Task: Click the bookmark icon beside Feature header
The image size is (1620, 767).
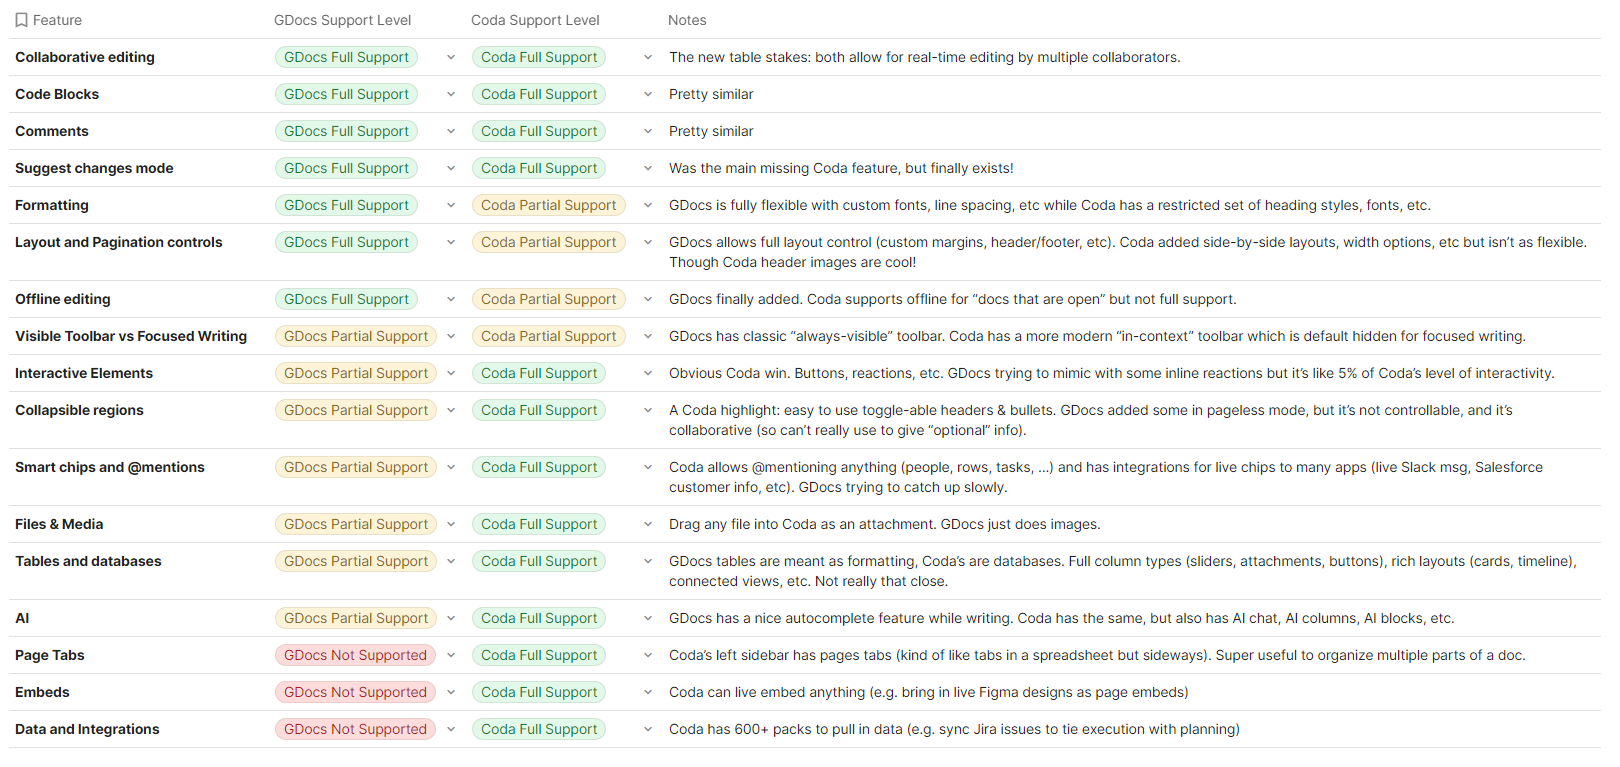Action: (21, 20)
